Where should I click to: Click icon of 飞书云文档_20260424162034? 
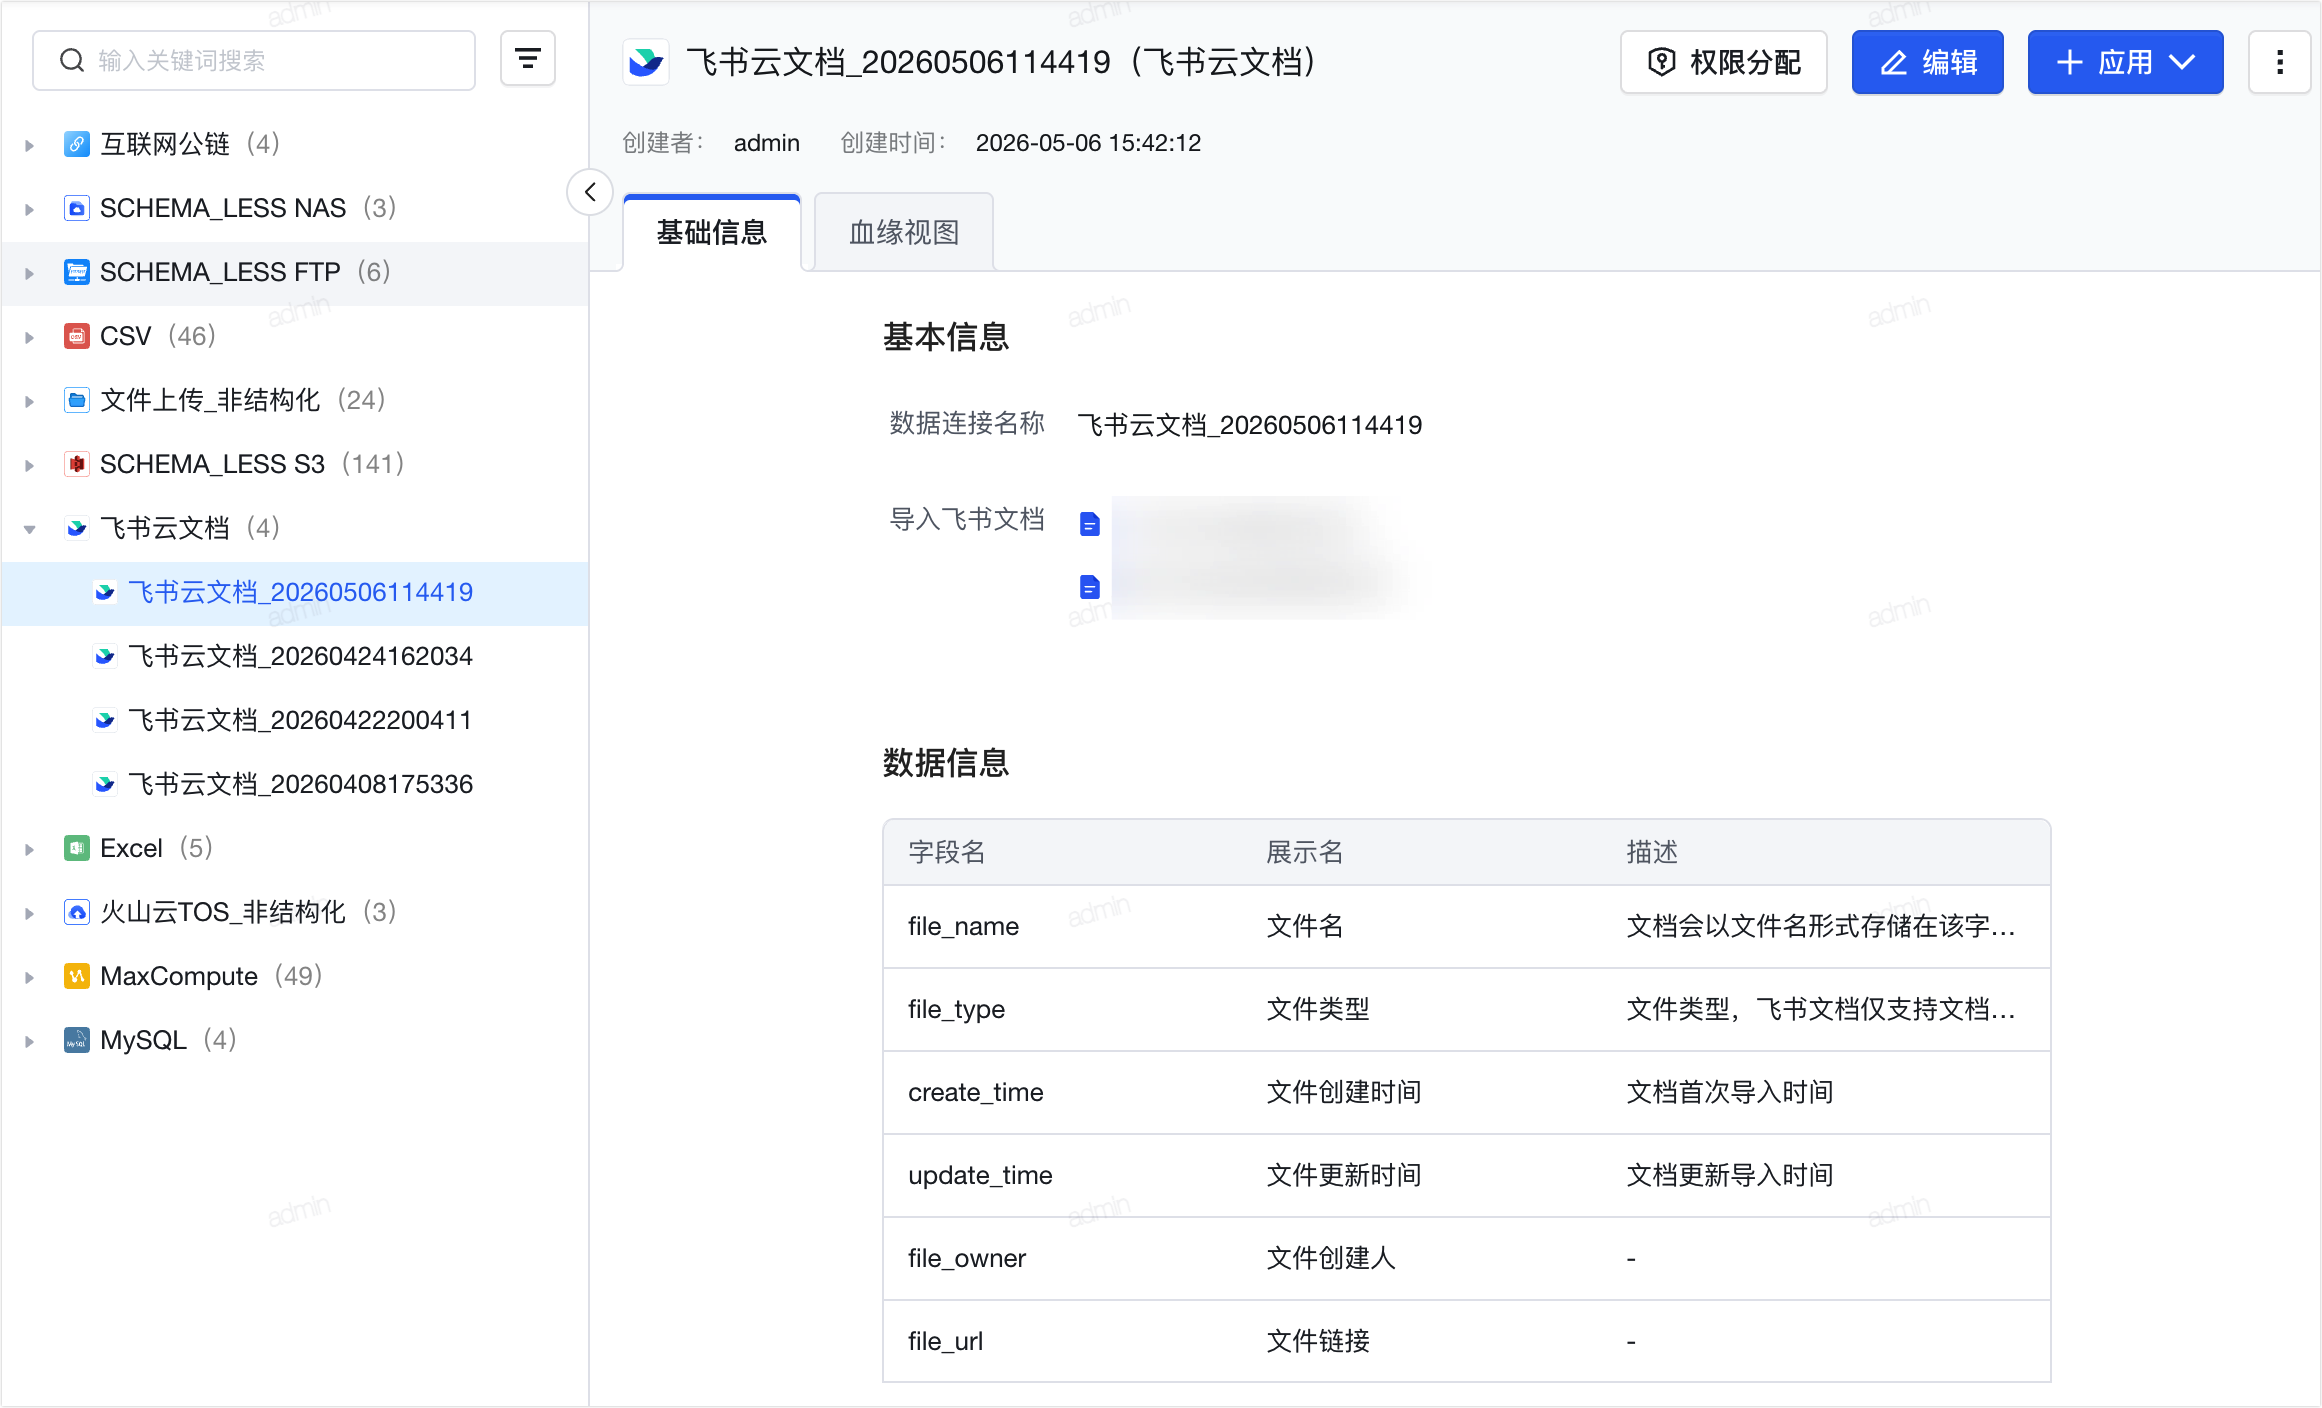pyautogui.click(x=104, y=656)
